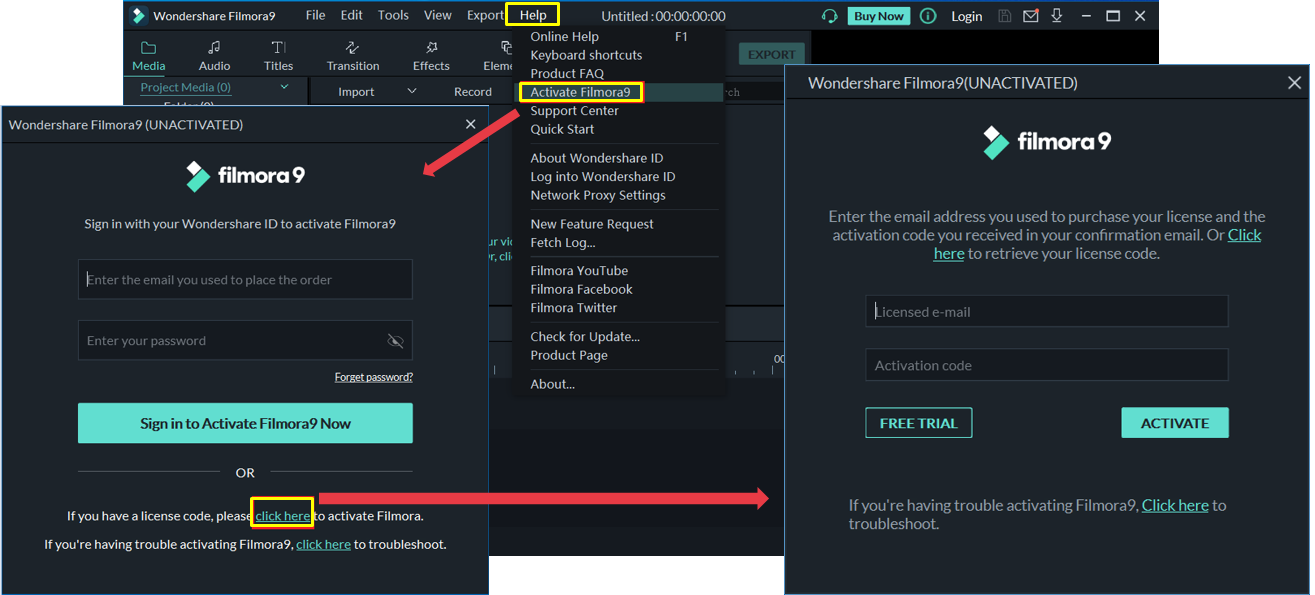Viewport: 1315px width, 595px height.
Task: Open the mail envelope icon in title bar
Action: click(x=1031, y=16)
